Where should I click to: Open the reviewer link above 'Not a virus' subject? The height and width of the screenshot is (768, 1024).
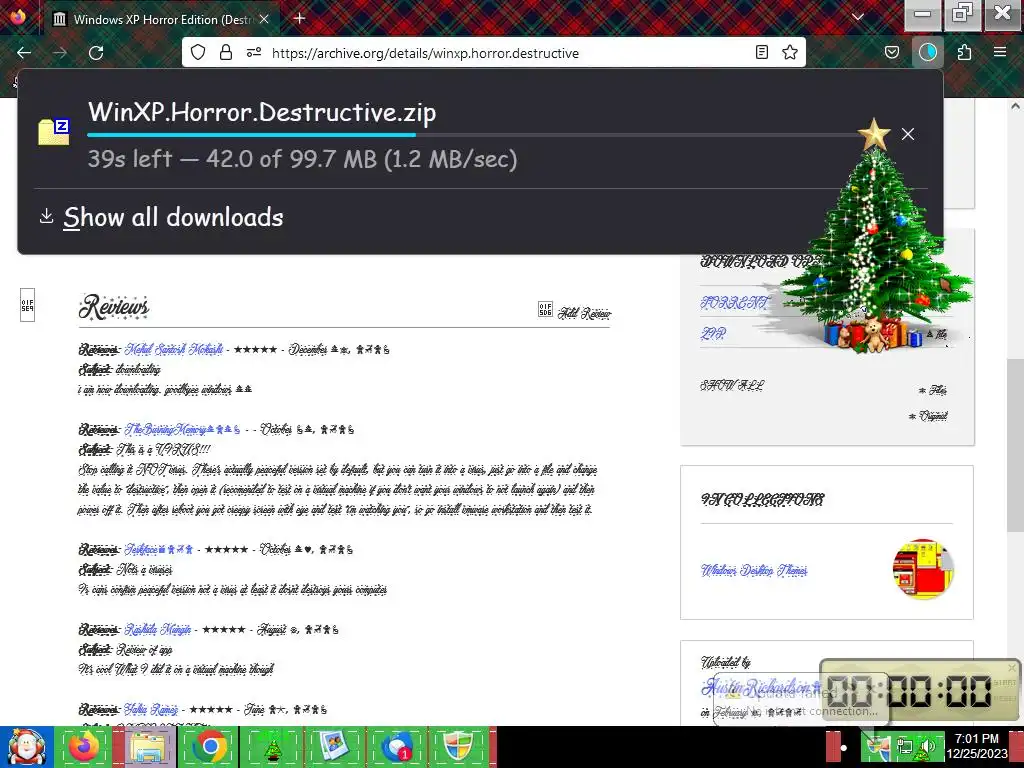159,550
